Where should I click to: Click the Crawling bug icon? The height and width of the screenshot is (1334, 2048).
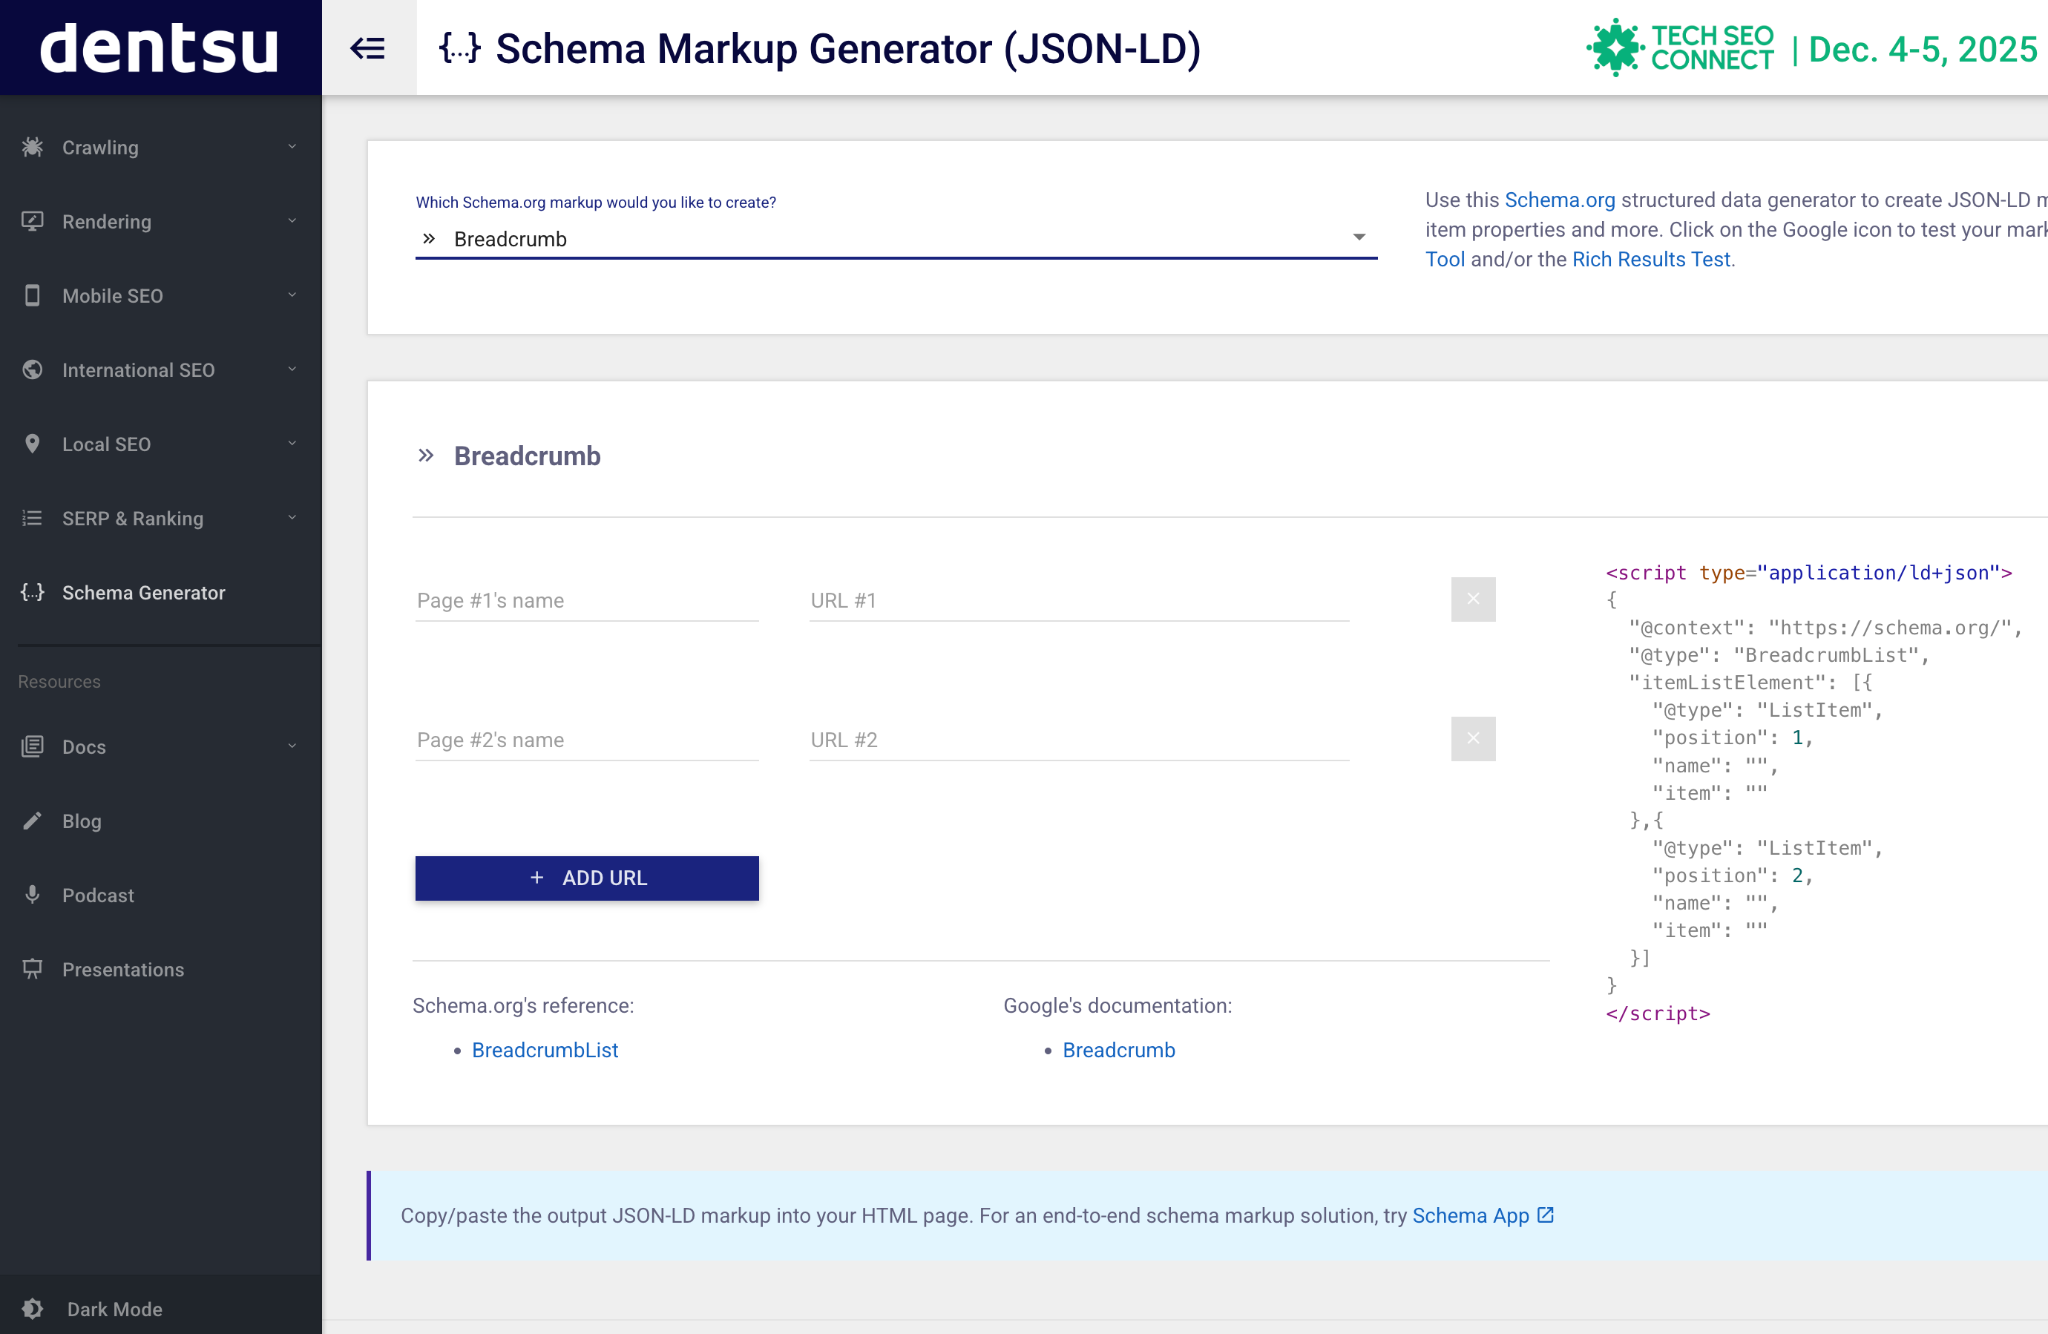coord(32,147)
